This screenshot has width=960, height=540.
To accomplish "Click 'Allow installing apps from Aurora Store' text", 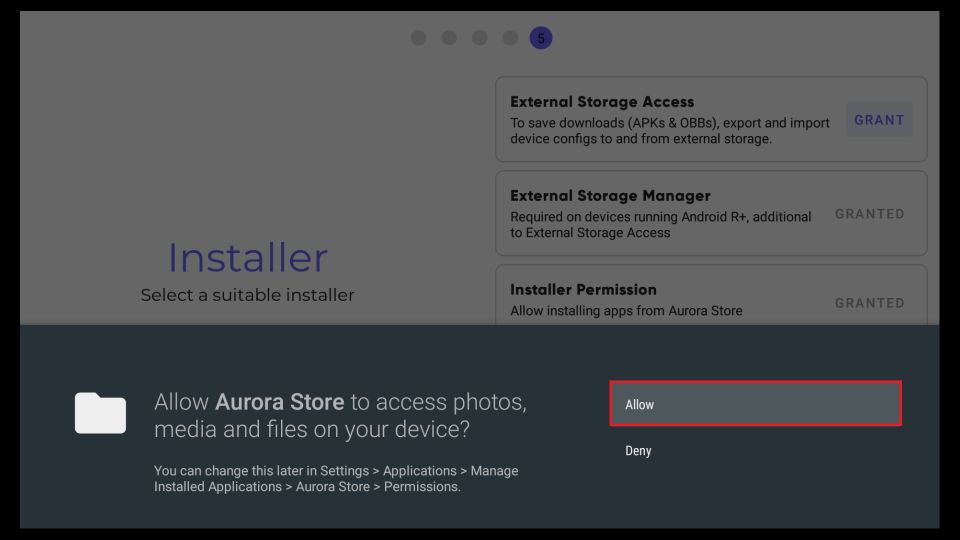I will pyautogui.click(x=626, y=311).
